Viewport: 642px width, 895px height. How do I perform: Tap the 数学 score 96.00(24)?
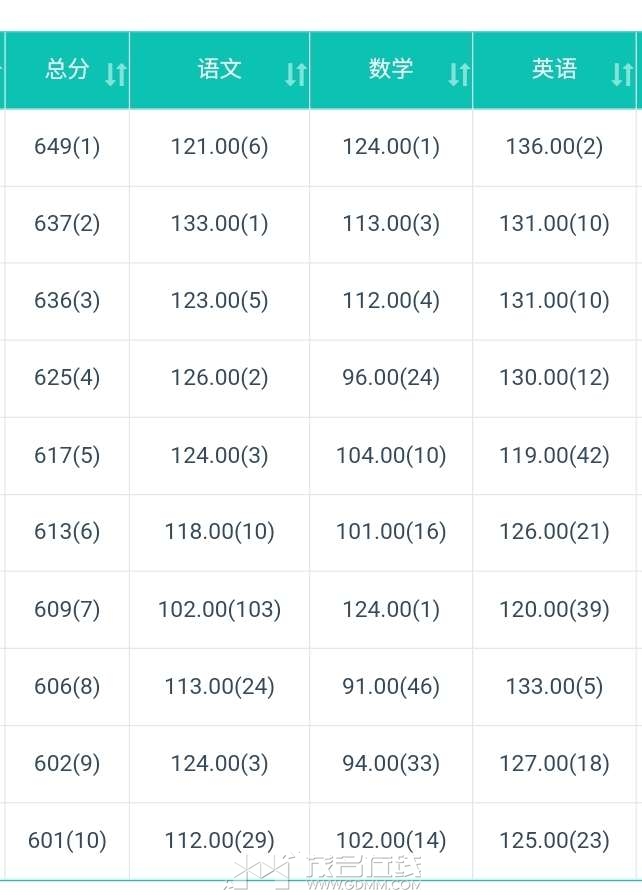[x=391, y=377]
